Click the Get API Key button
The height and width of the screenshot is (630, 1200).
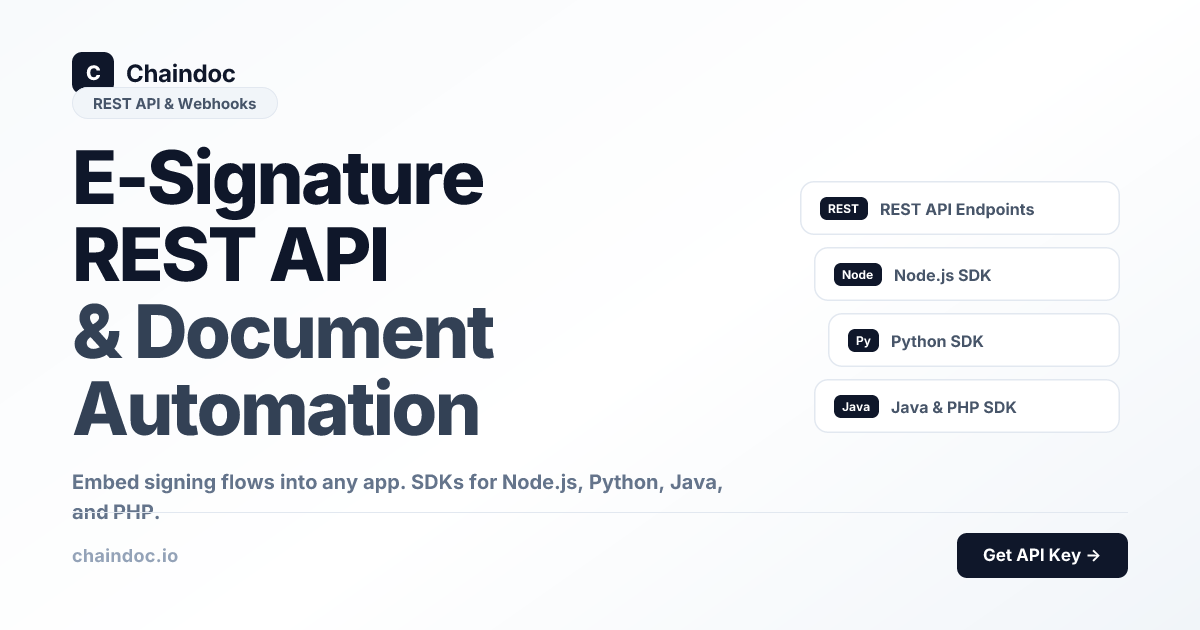1042,555
